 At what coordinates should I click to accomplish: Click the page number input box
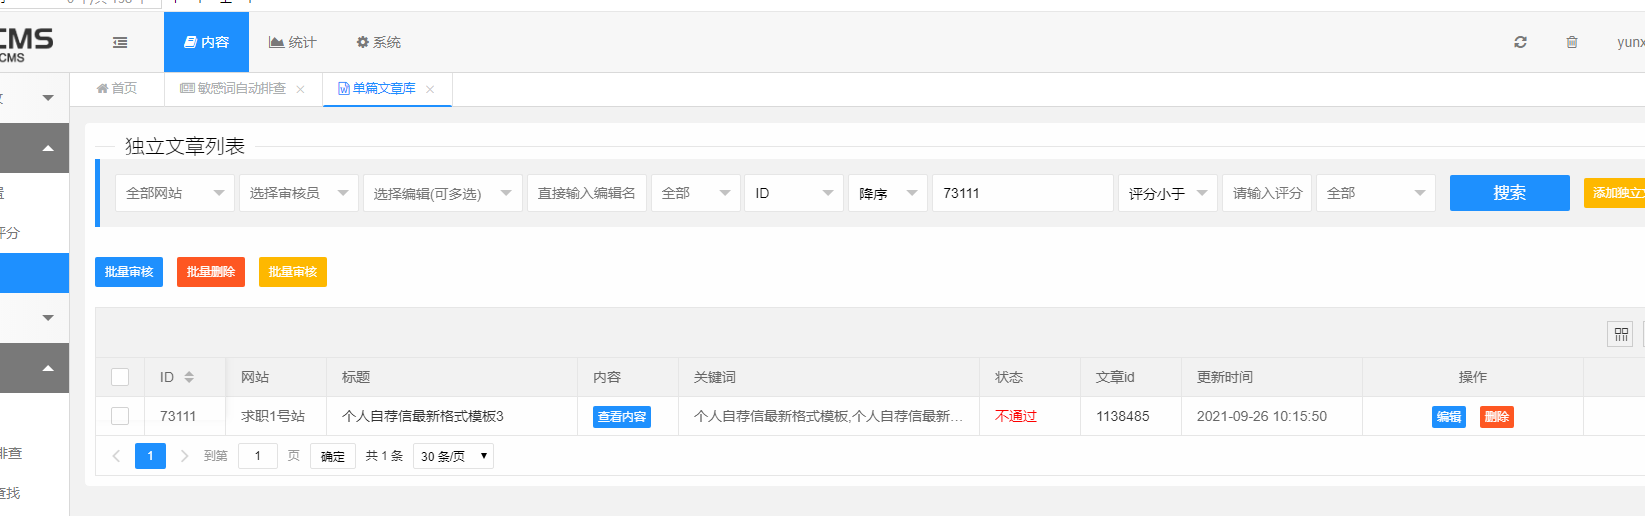coord(258,456)
